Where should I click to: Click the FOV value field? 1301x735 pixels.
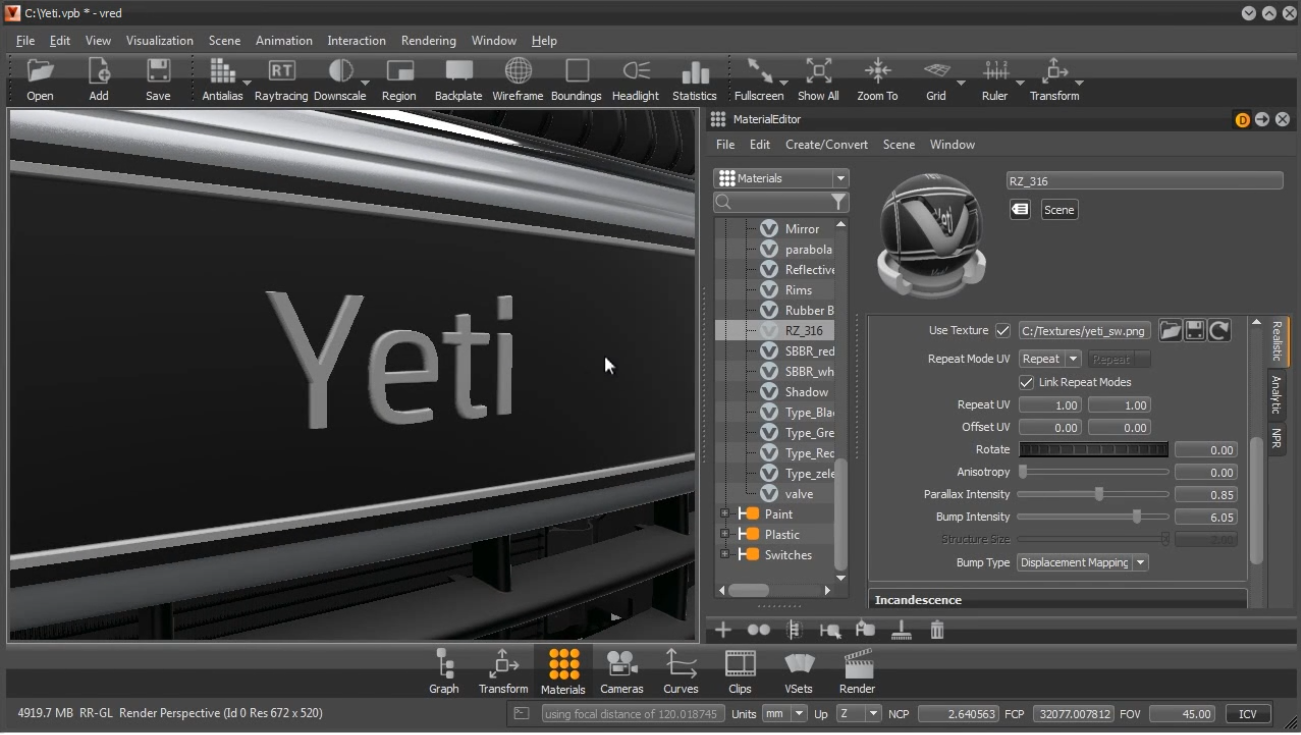1182,714
